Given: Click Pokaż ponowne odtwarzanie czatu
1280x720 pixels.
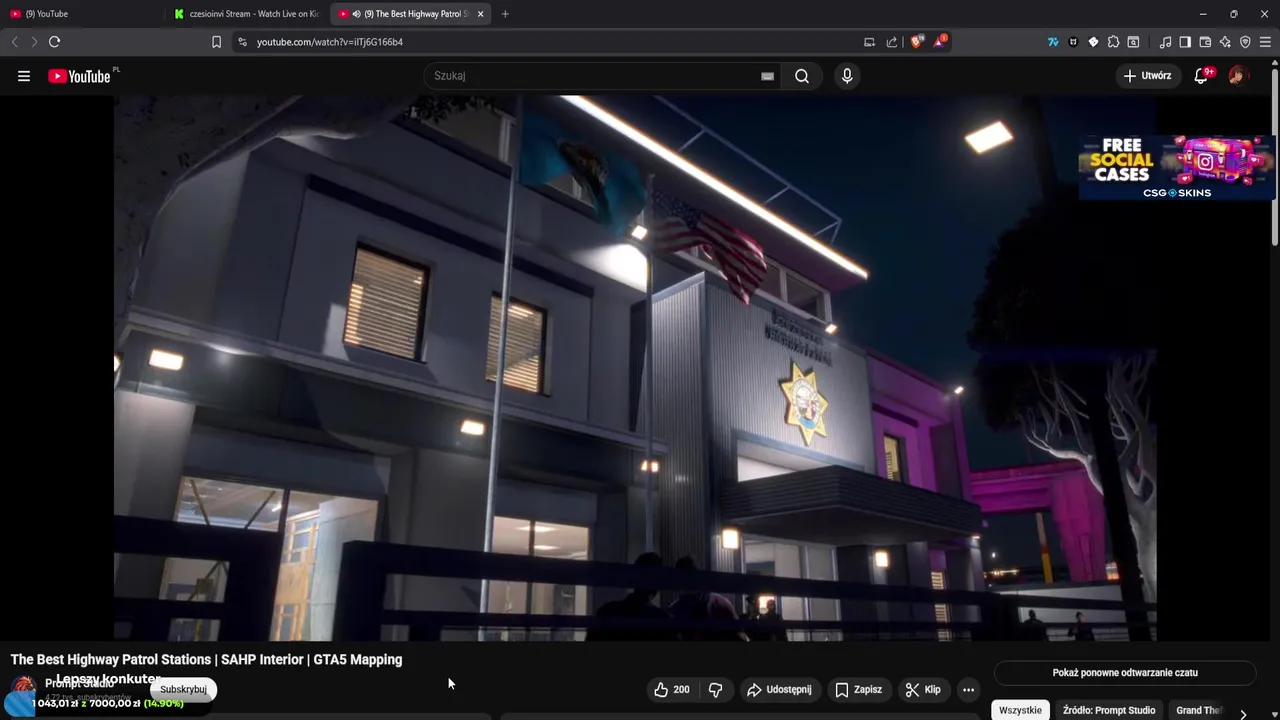Looking at the screenshot, I should click(1125, 673).
